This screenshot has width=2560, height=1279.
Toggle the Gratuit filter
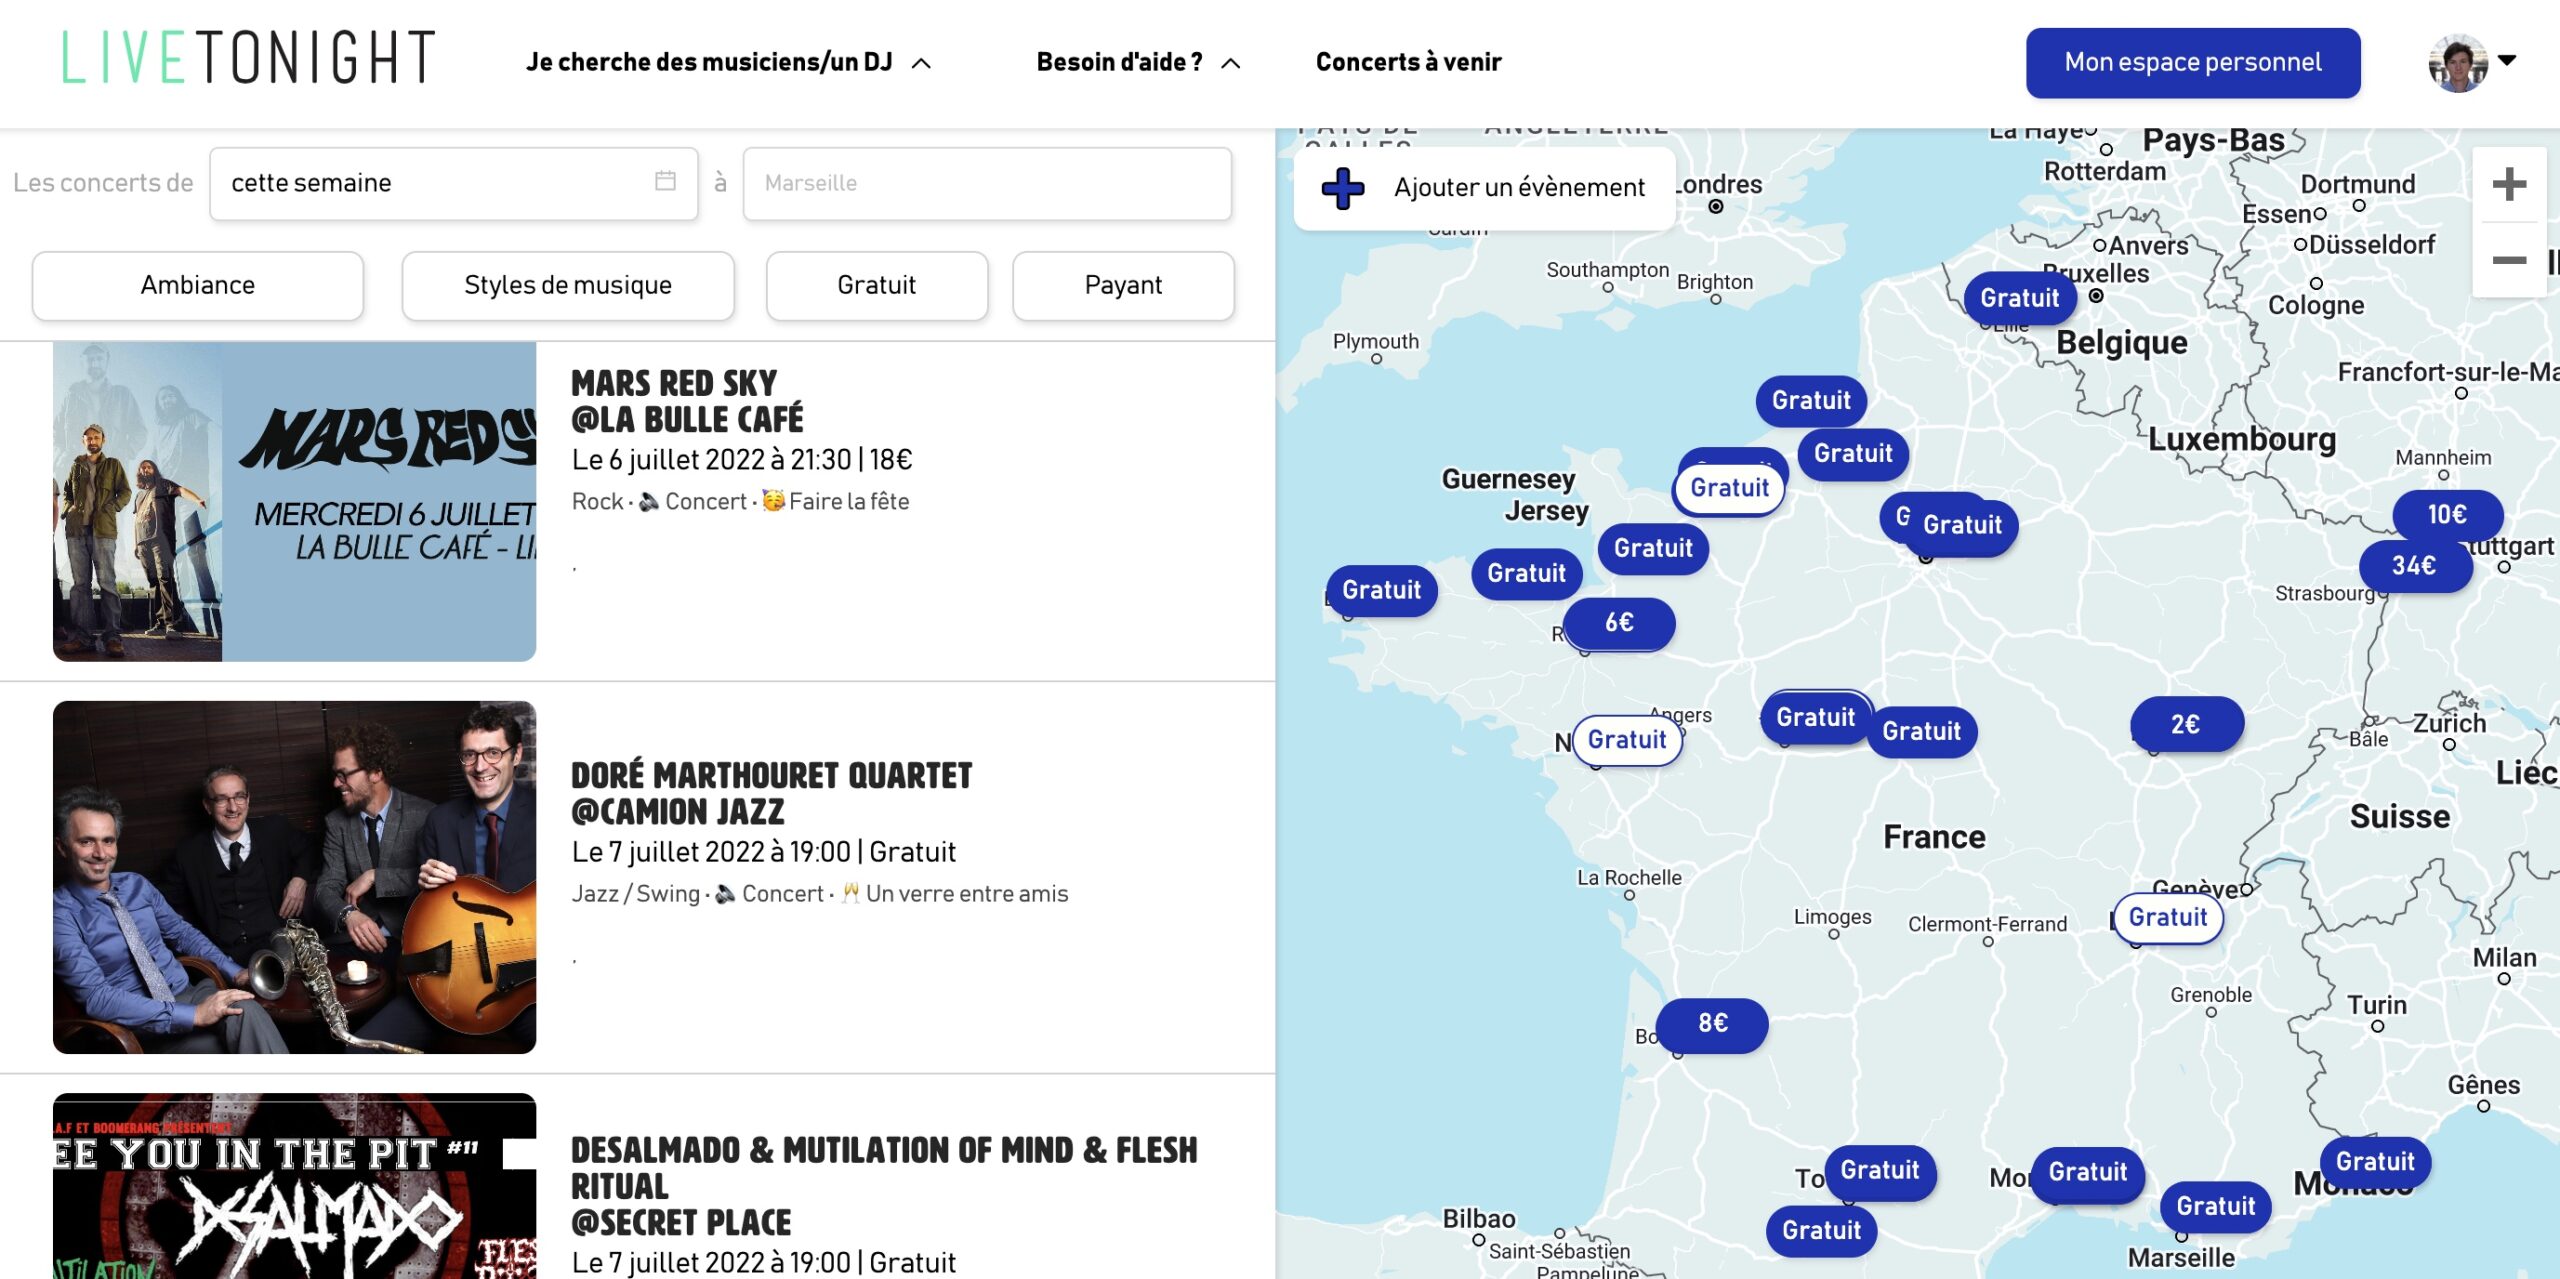click(x=877, y=285)
